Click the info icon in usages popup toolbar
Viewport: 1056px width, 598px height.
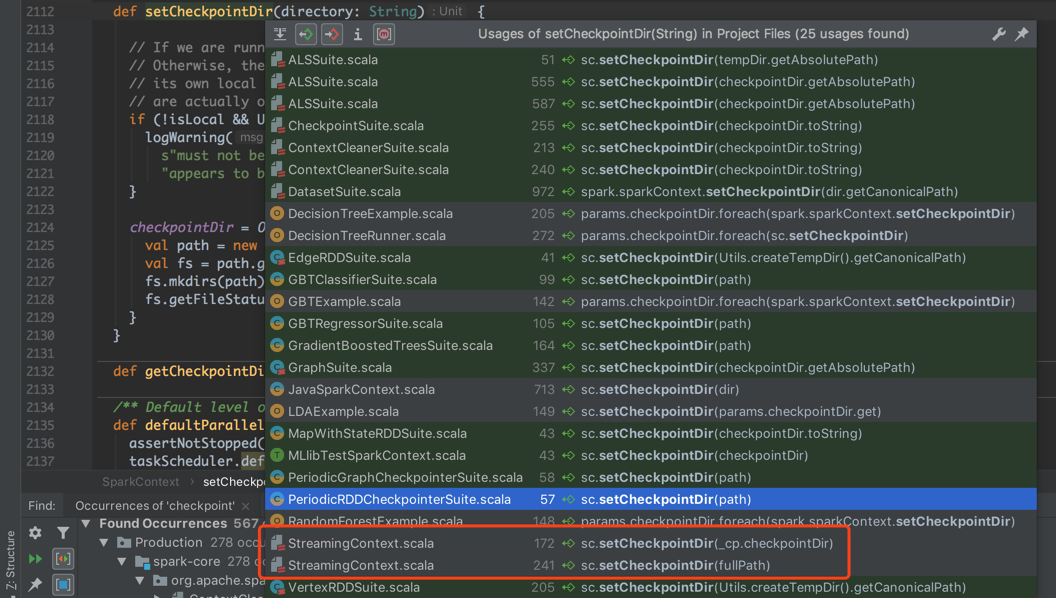tap(357, 34)
